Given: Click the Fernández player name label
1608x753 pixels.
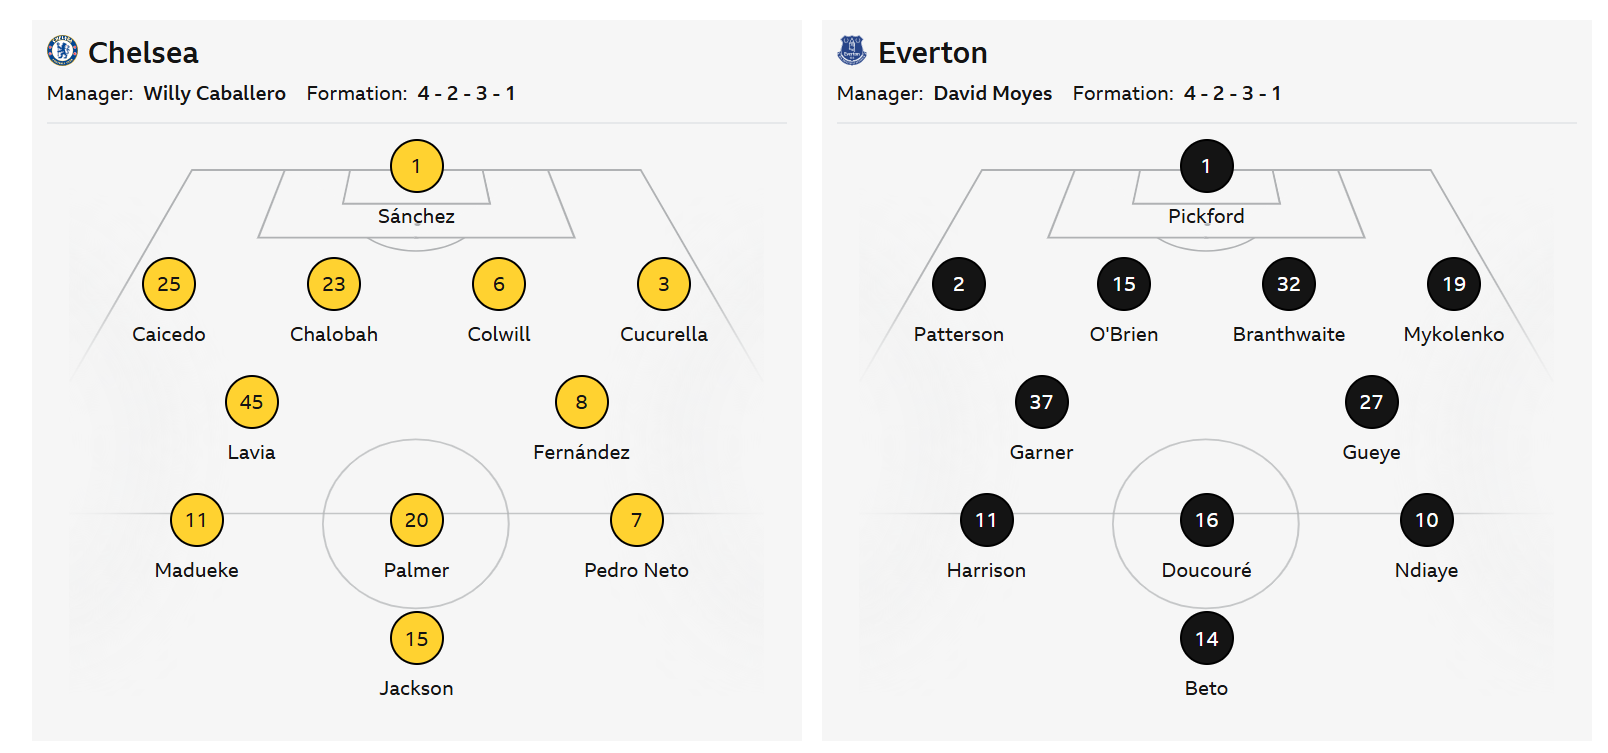Looking at the screenshot, I should pos(581,452).
